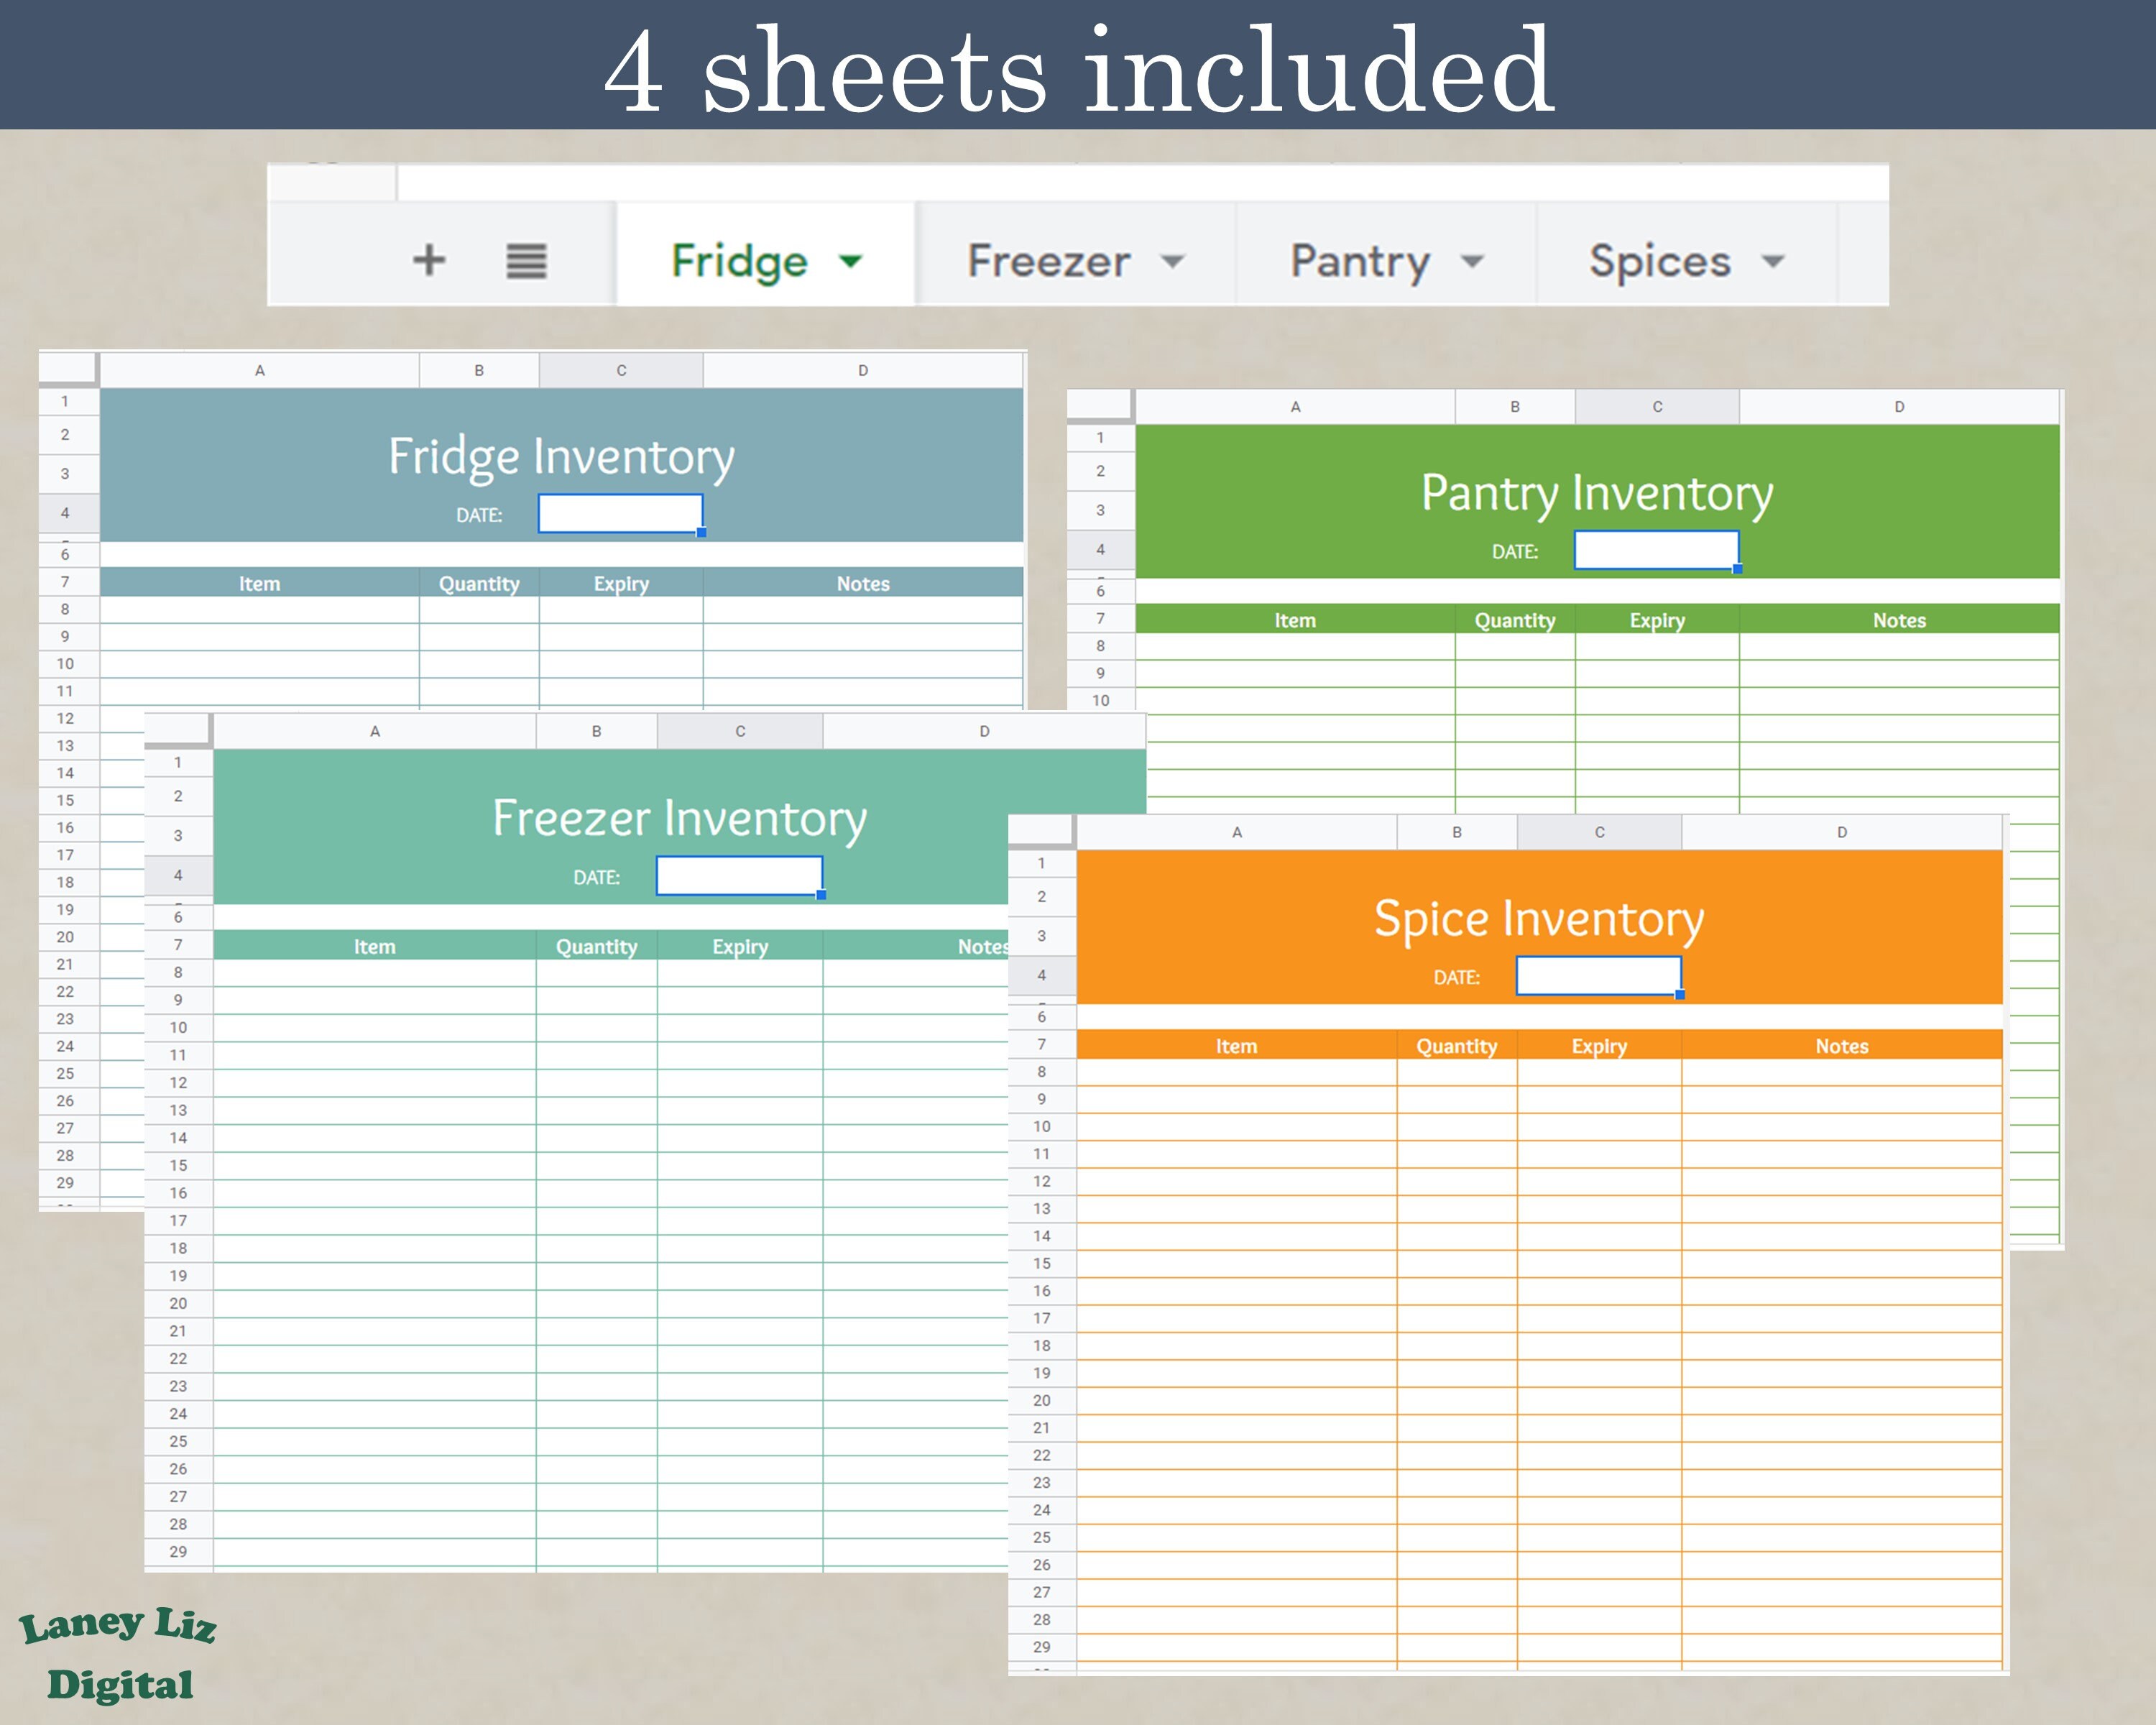Click the Item header in Pantry Inventory
Viewport: 2156px width, 1725px height.
1295,620
